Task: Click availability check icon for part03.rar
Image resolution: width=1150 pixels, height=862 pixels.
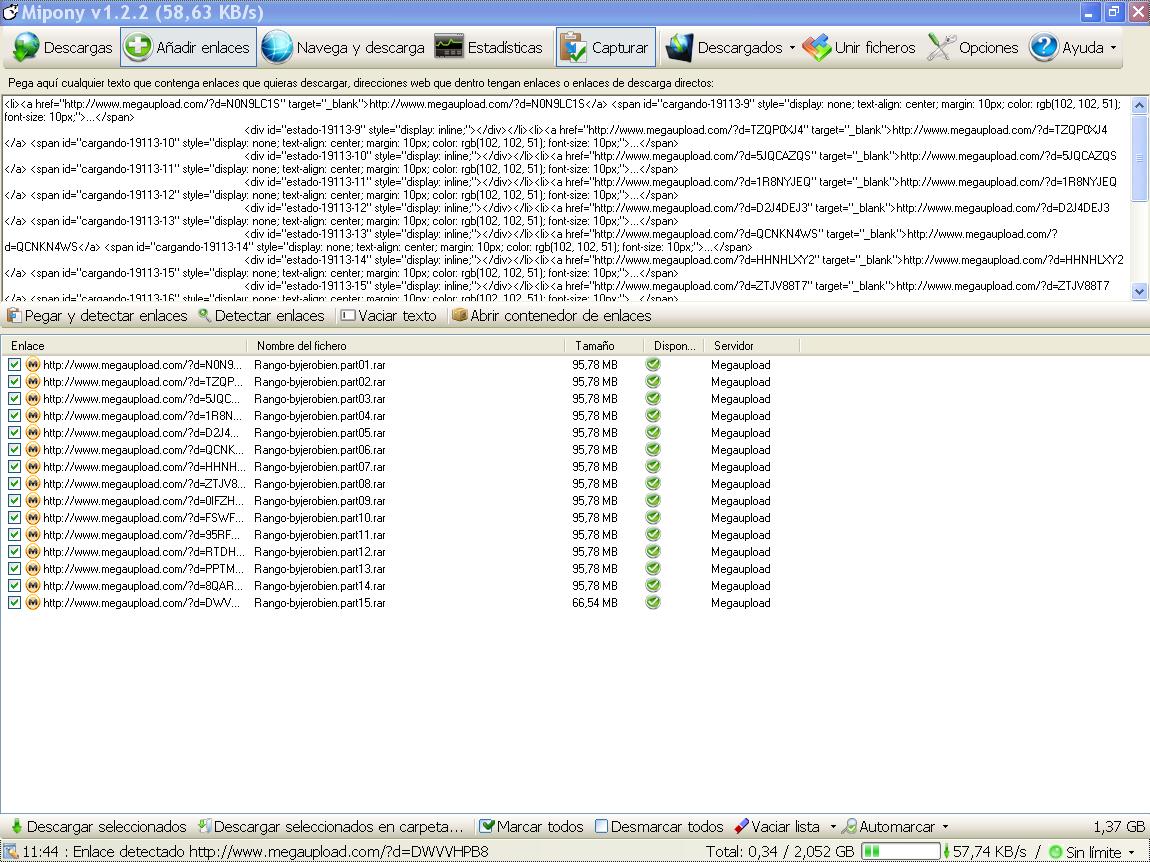Action: pyautogui.click(x=653, y=398)
